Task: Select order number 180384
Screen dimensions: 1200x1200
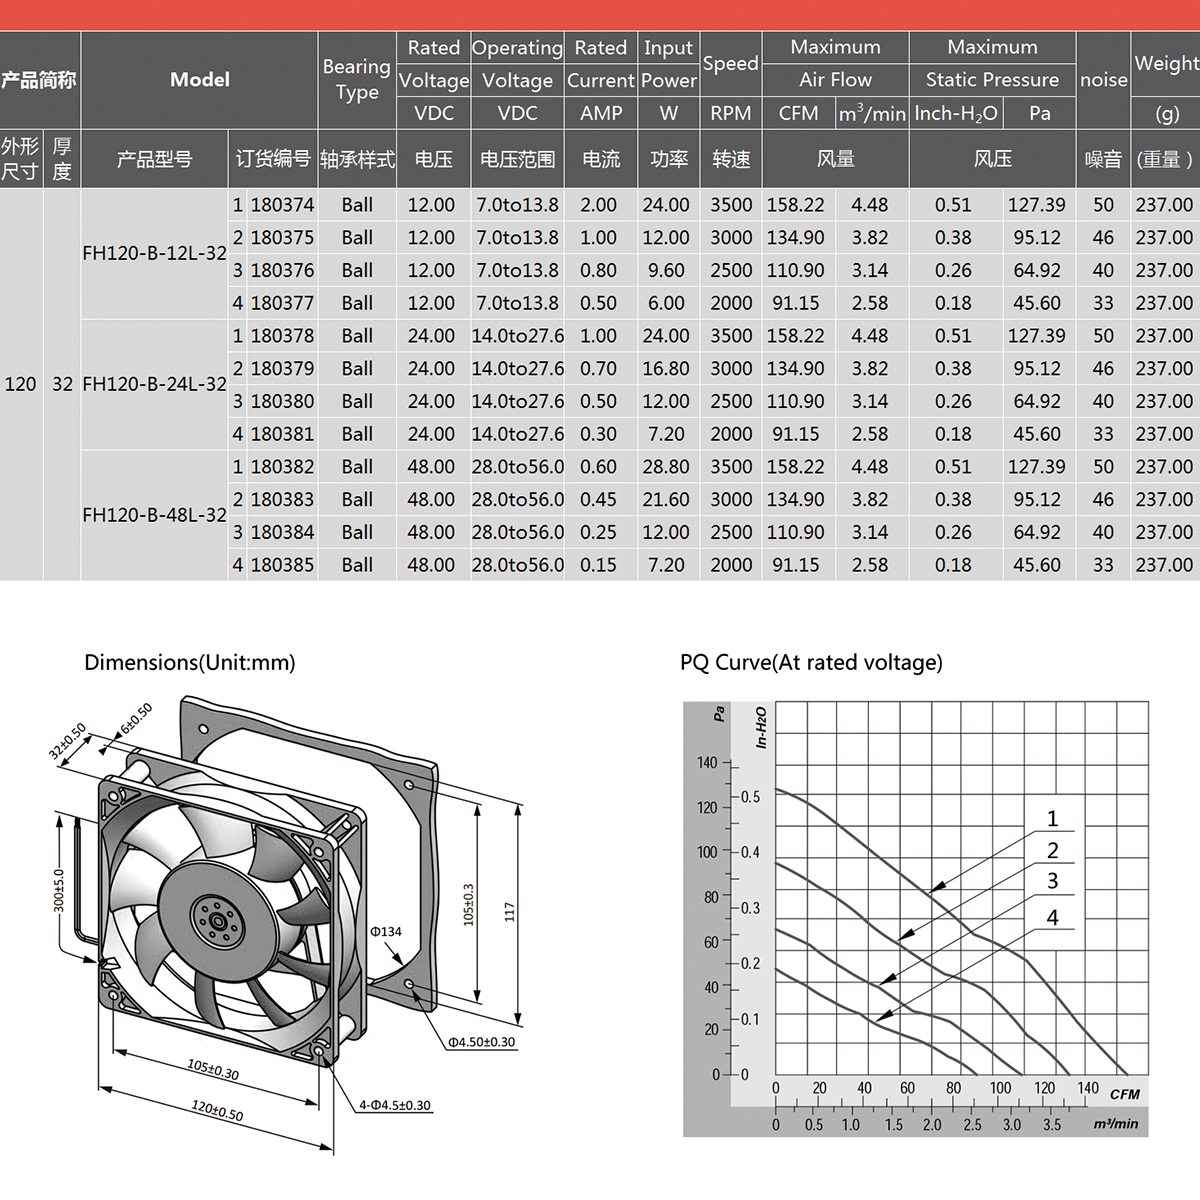Action: 282,532
